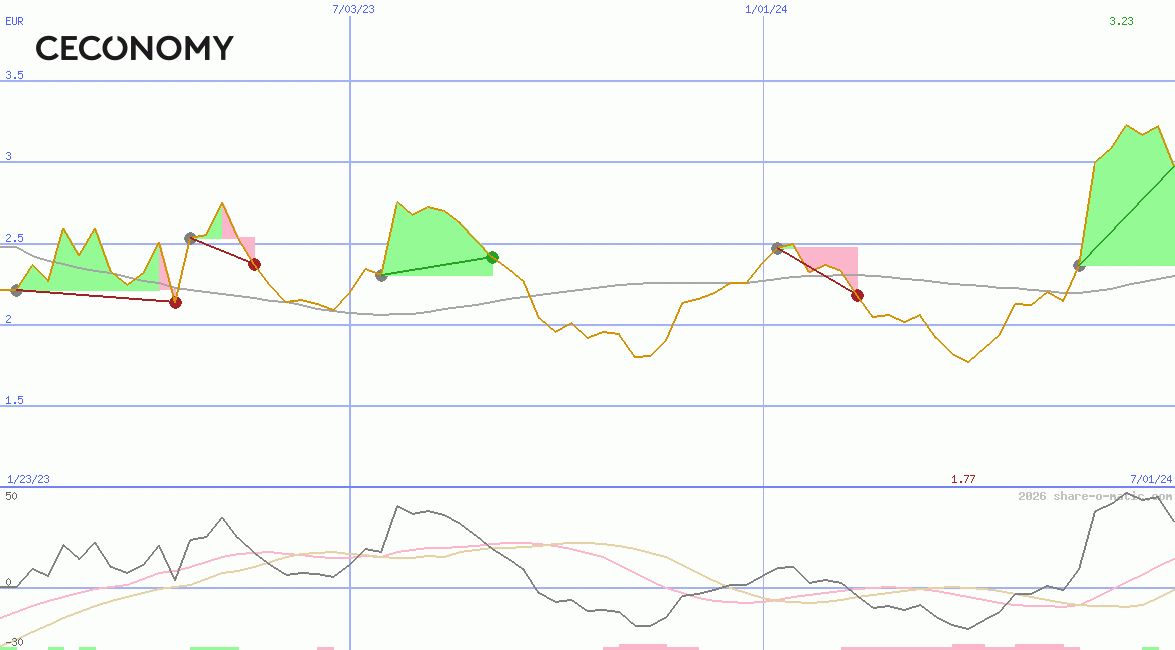This screenshot has height=650, width=1175.
Task: Click the green dot marker on the price line
Action: [x=492, y=257]
